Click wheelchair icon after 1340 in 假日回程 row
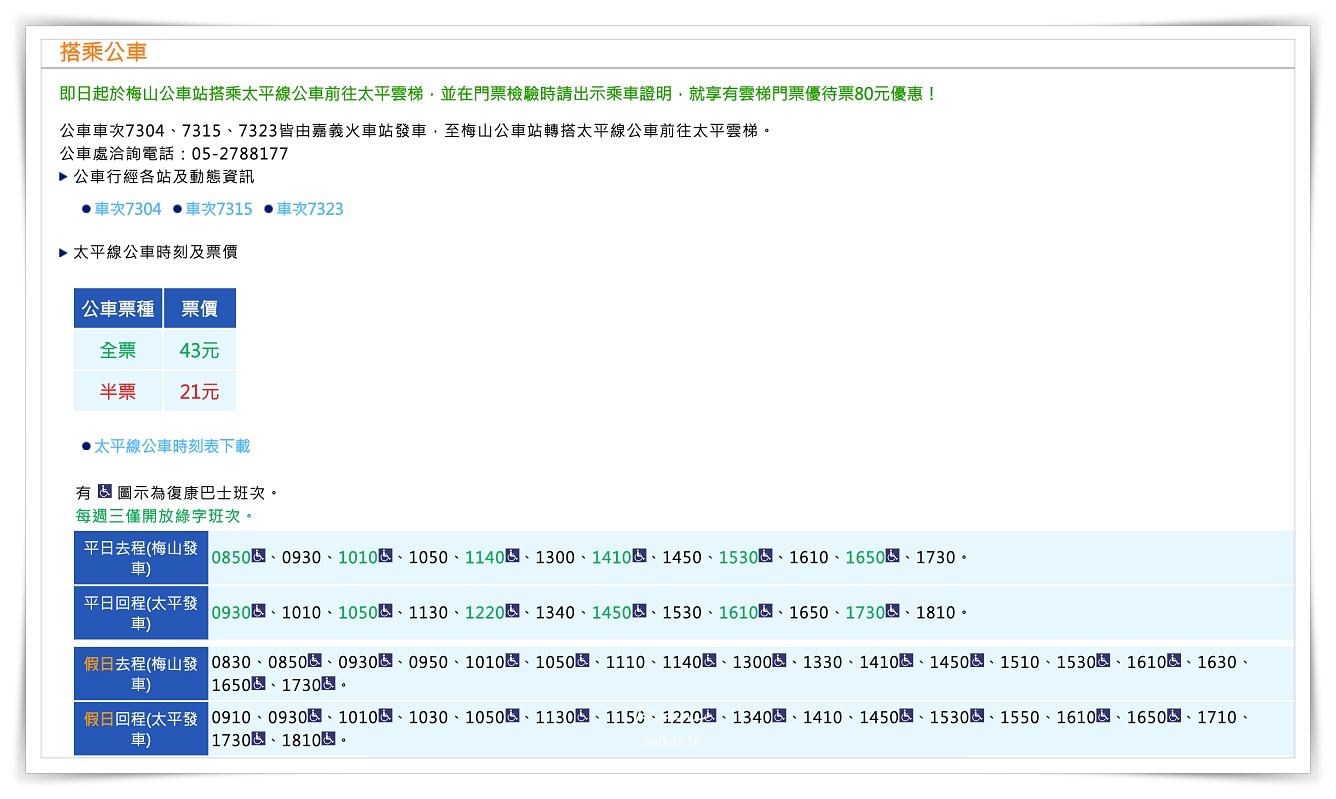1336x799 pixels. 780,716
